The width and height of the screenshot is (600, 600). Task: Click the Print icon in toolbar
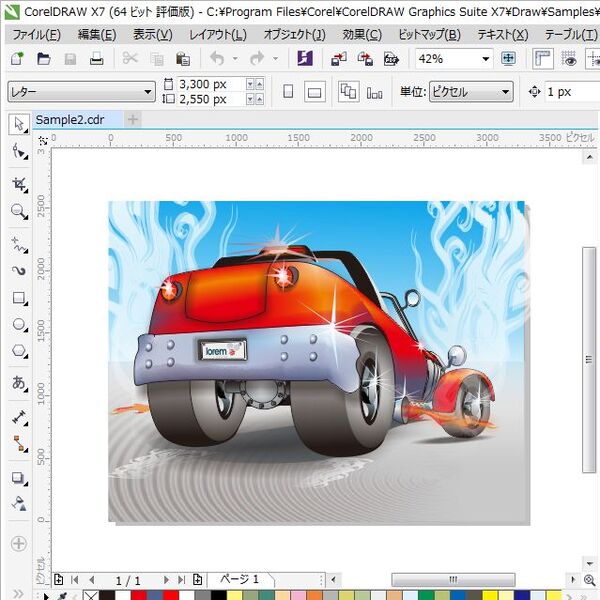point(97,59)
